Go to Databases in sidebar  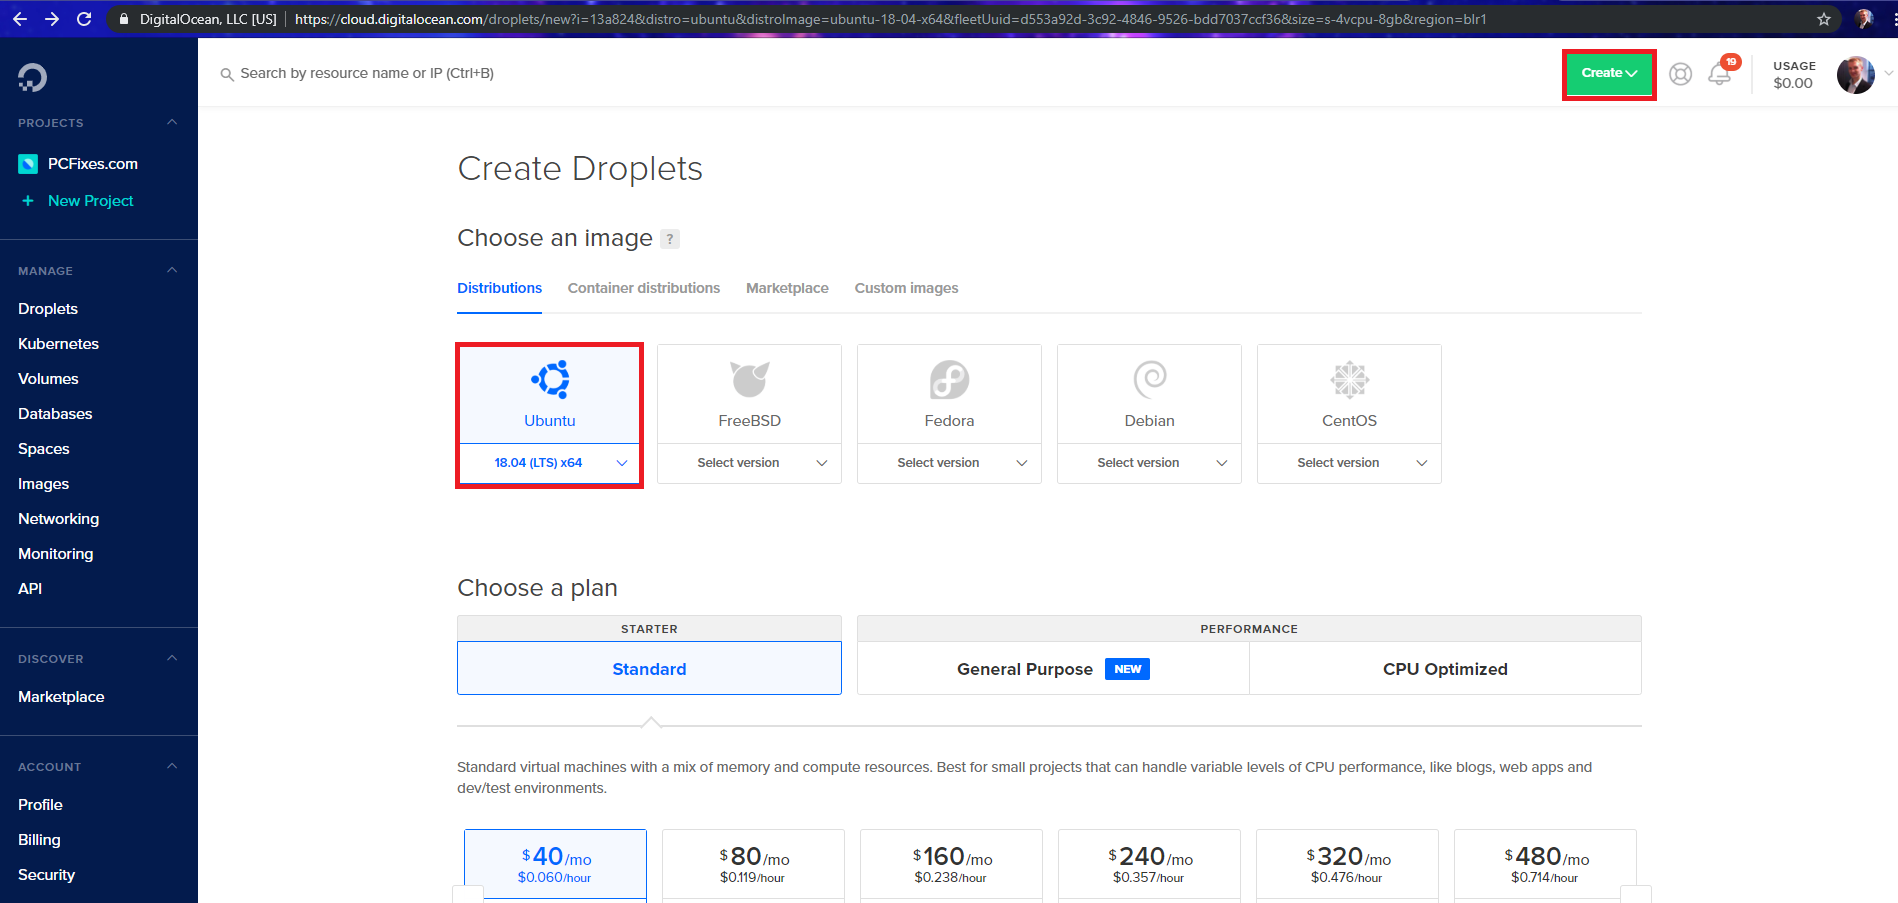pyautogui.click(x=55, y=414)
